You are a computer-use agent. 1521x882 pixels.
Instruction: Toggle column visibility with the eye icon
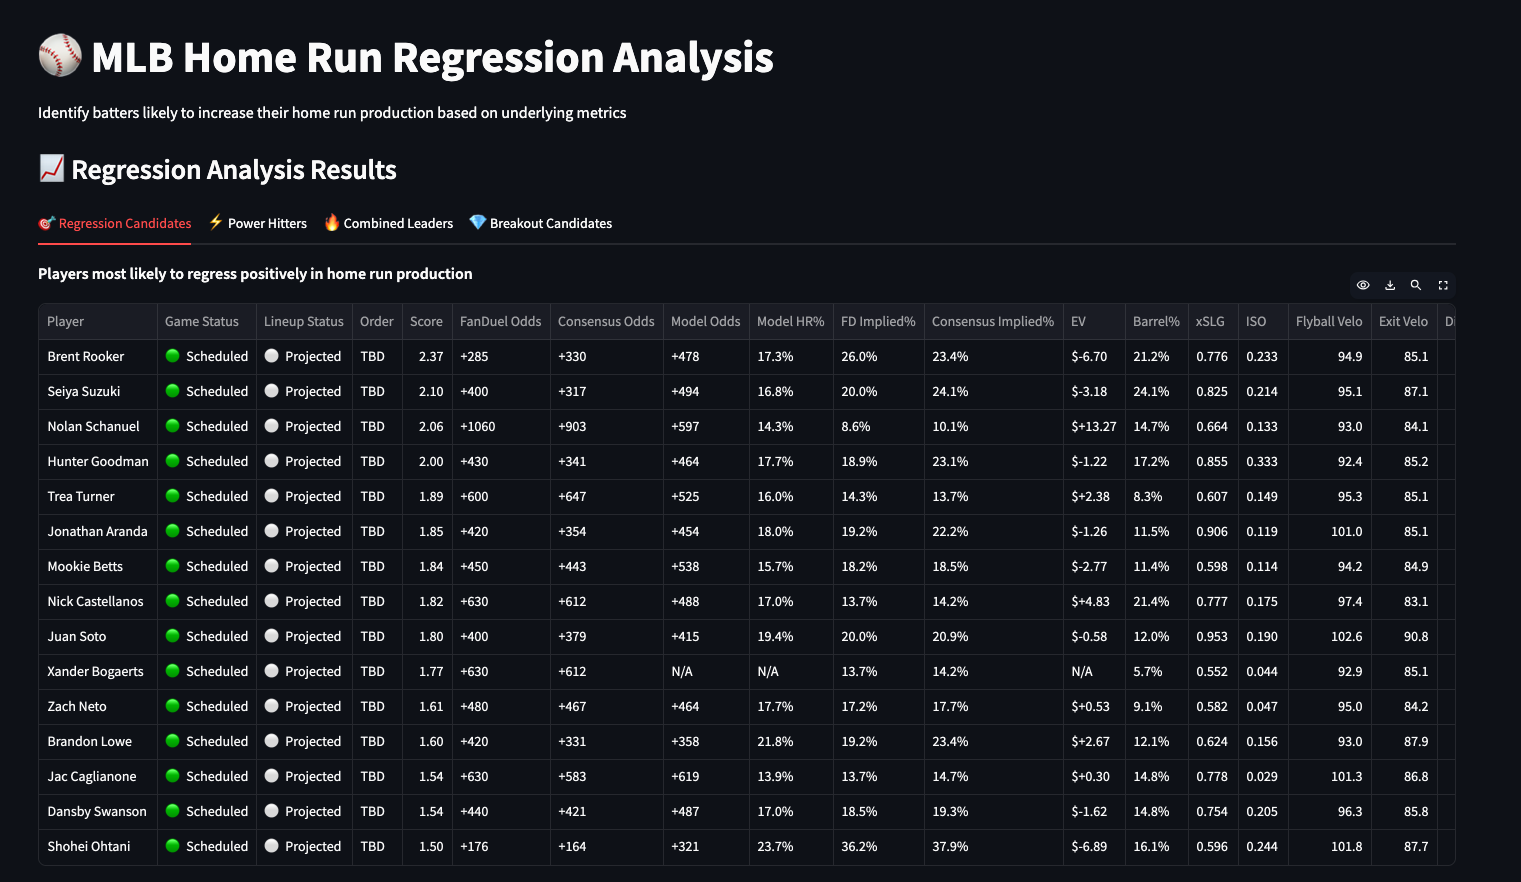(x=1363, y=285)
